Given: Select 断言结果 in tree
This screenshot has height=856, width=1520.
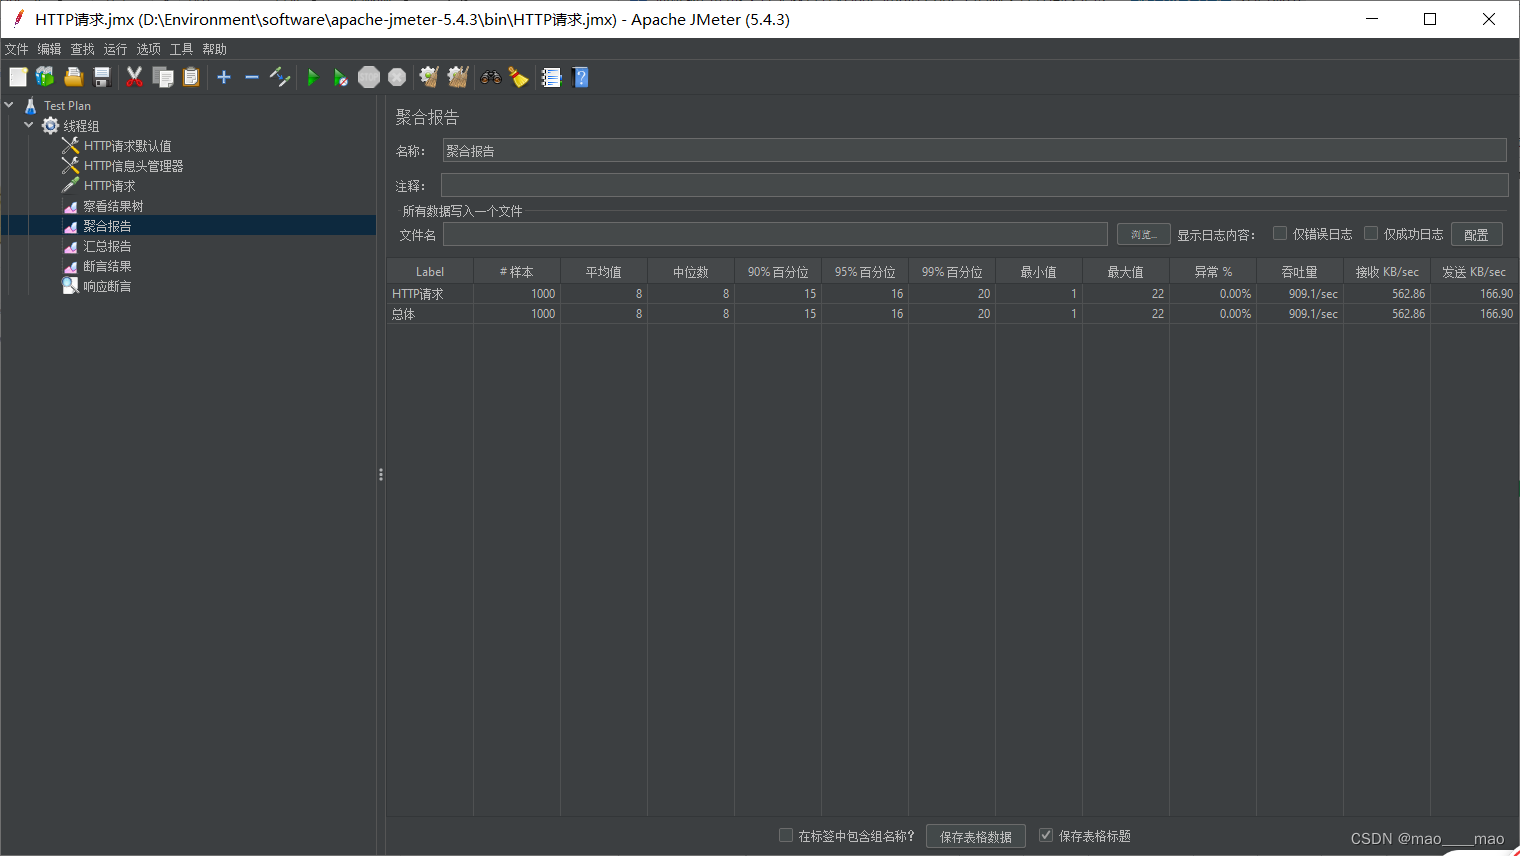Looking at the screenshot, I should tap(107, 266).
